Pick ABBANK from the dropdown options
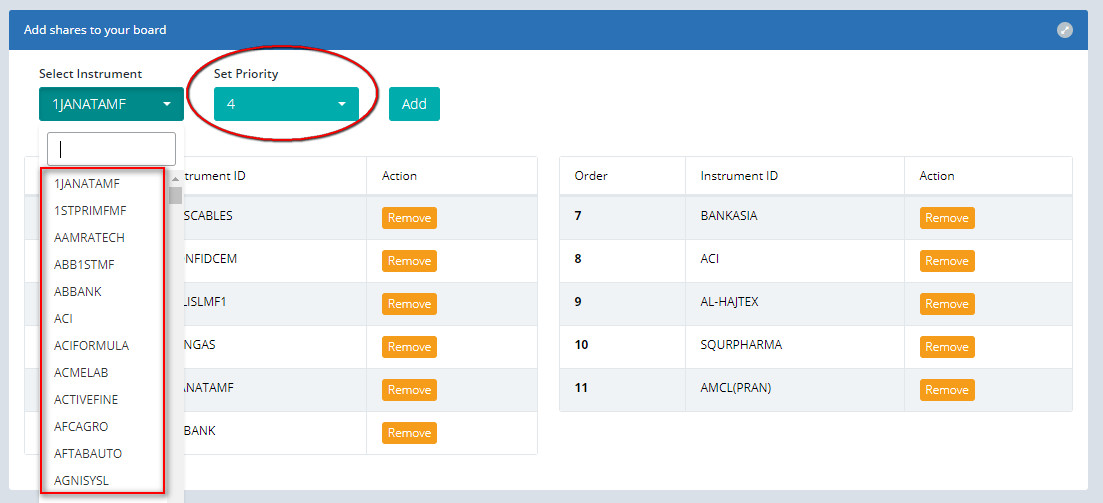1103x503 pixels. pos(78,292)
